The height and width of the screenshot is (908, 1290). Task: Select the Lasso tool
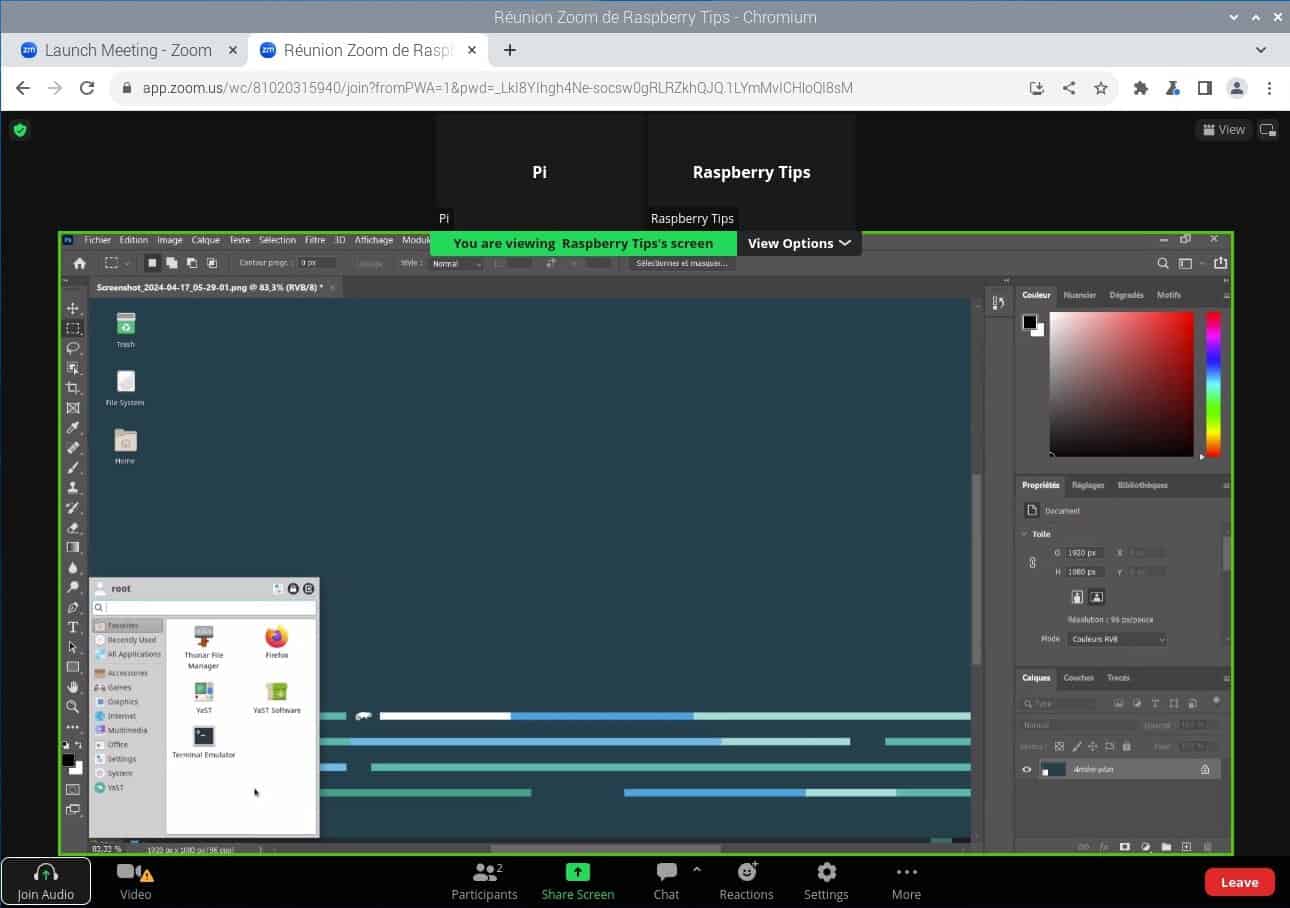point(73,347)
